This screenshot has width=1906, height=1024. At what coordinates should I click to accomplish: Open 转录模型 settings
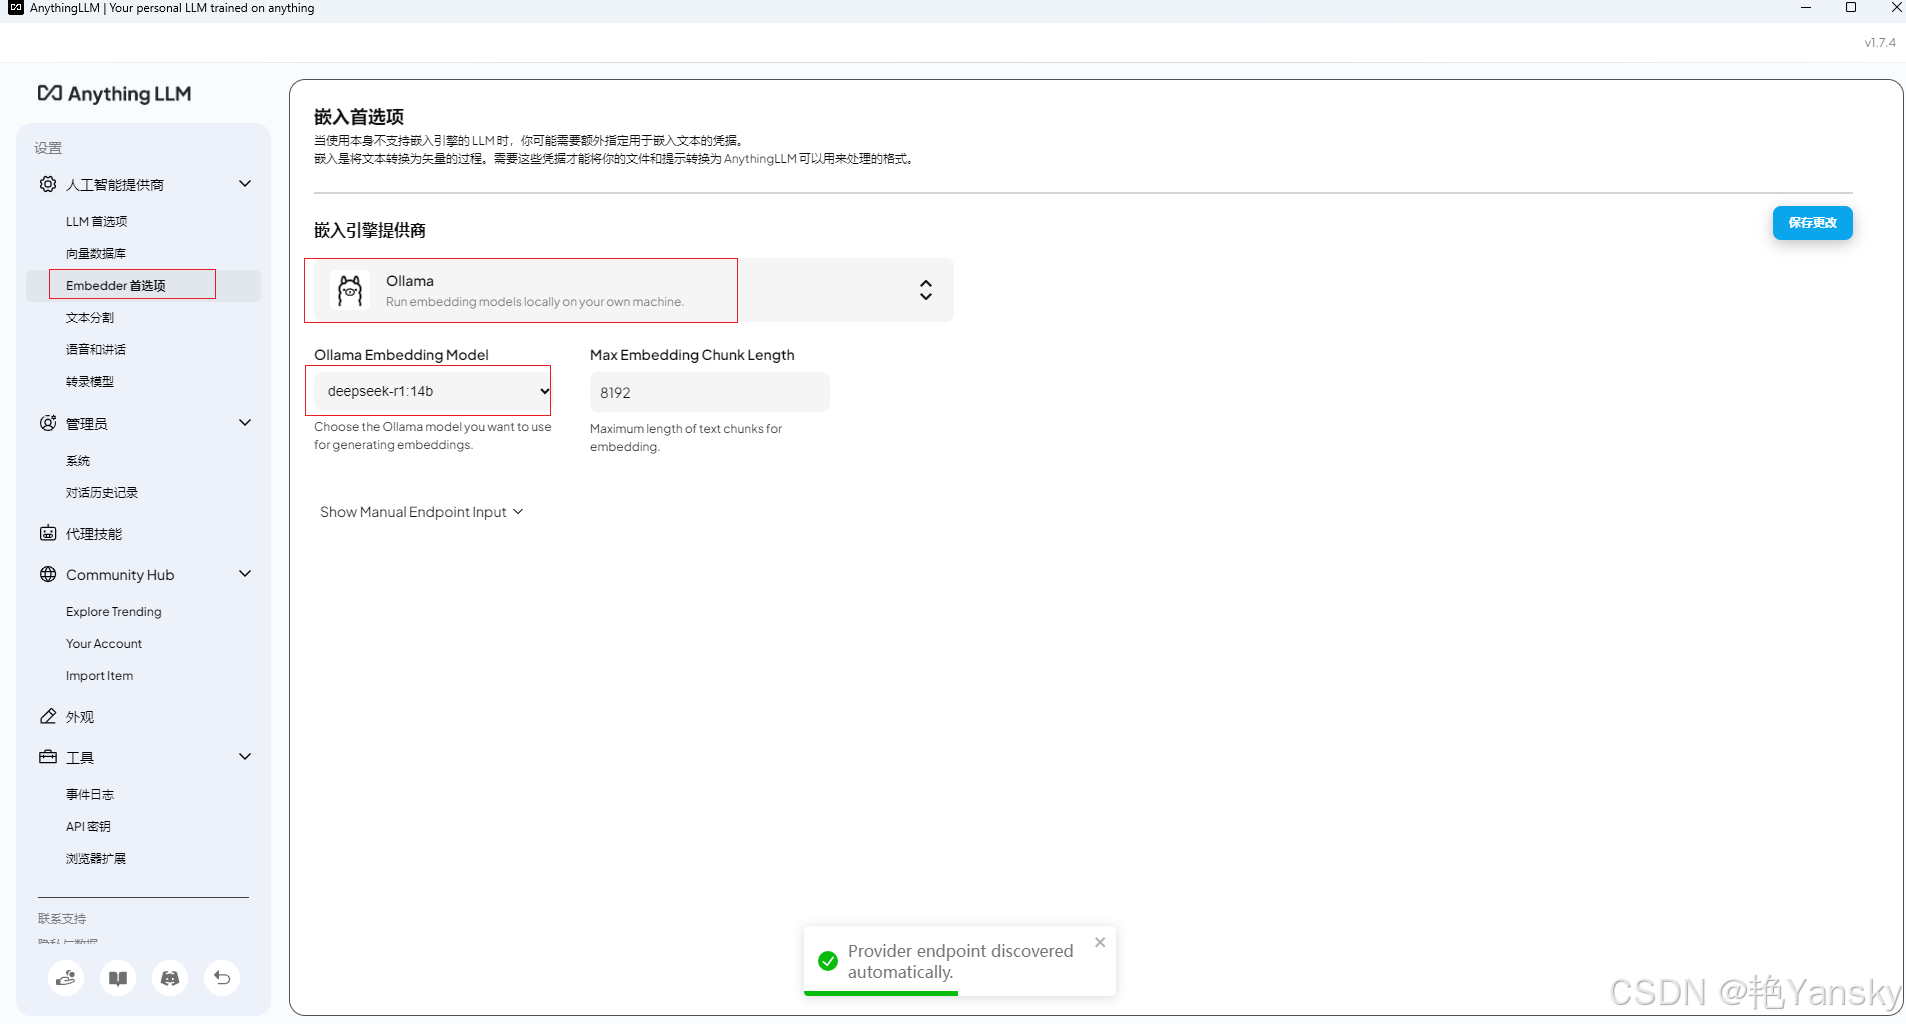click(x=90, y=381)
